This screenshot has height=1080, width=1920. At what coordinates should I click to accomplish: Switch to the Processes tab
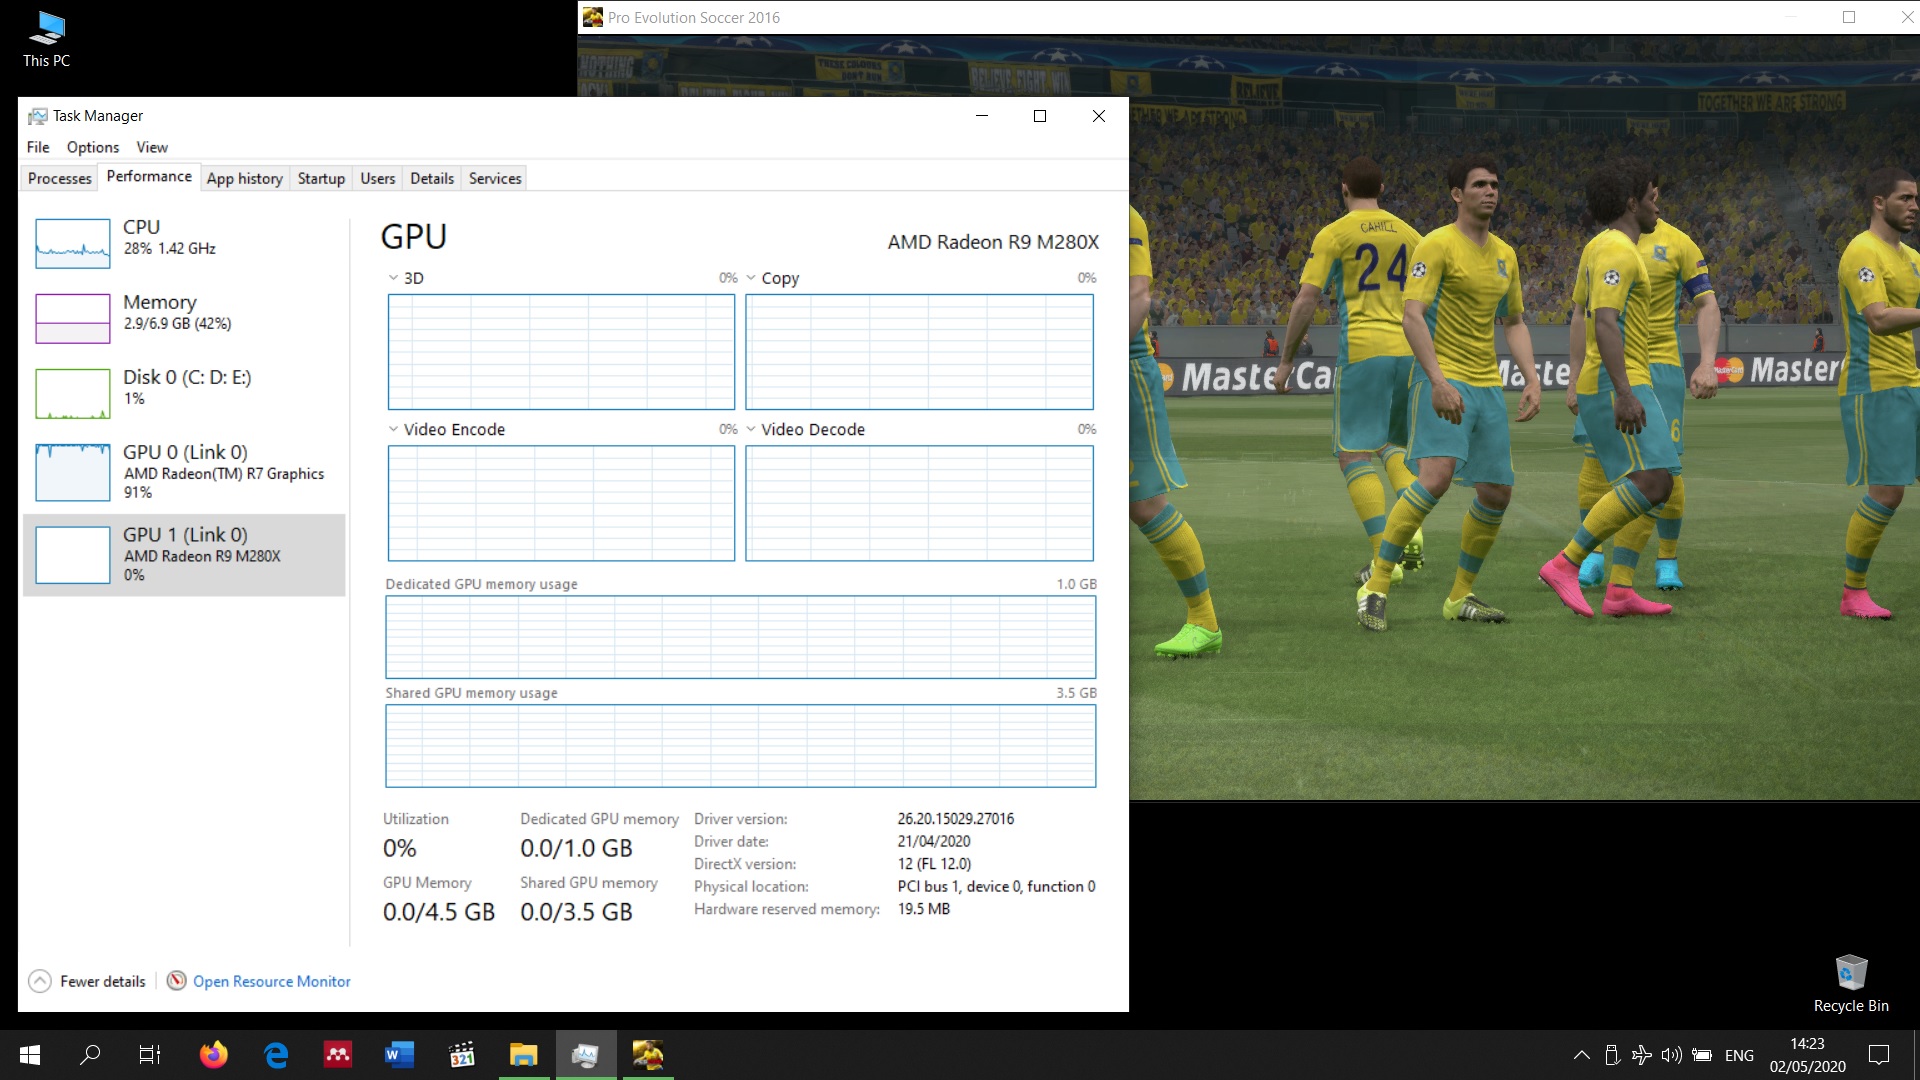pyautogui.click(x=60, y=178)
